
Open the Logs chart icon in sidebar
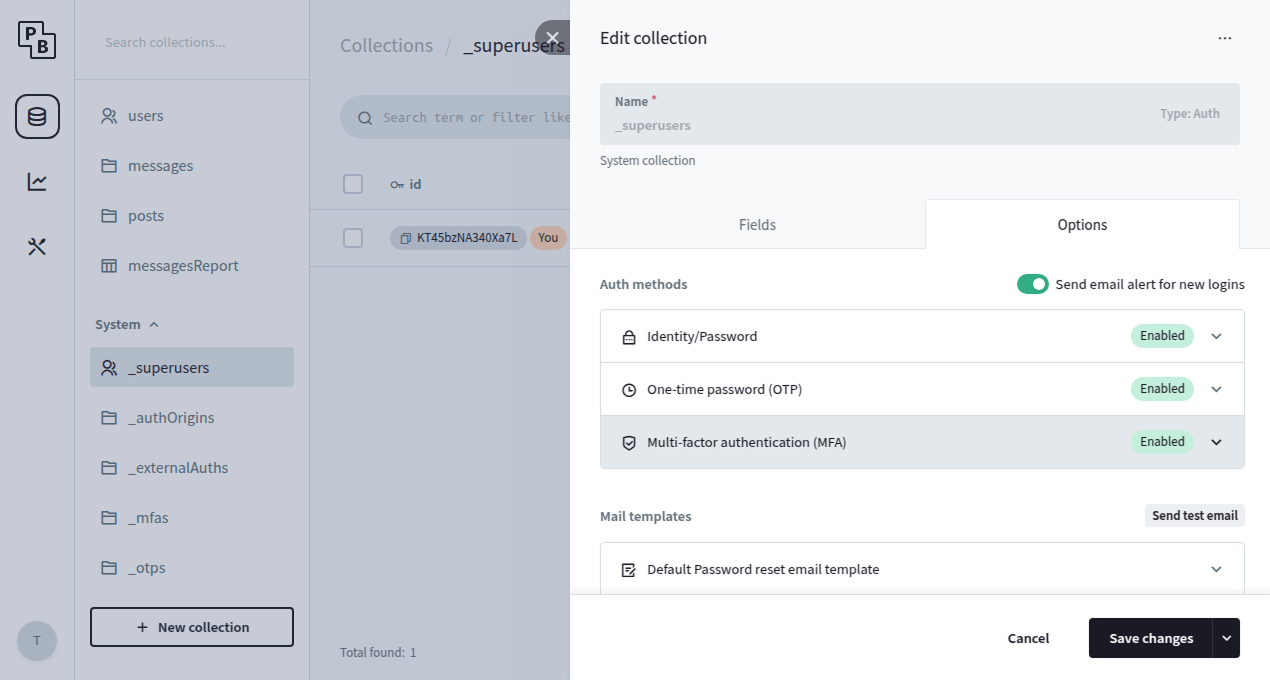tap(37, 181)
